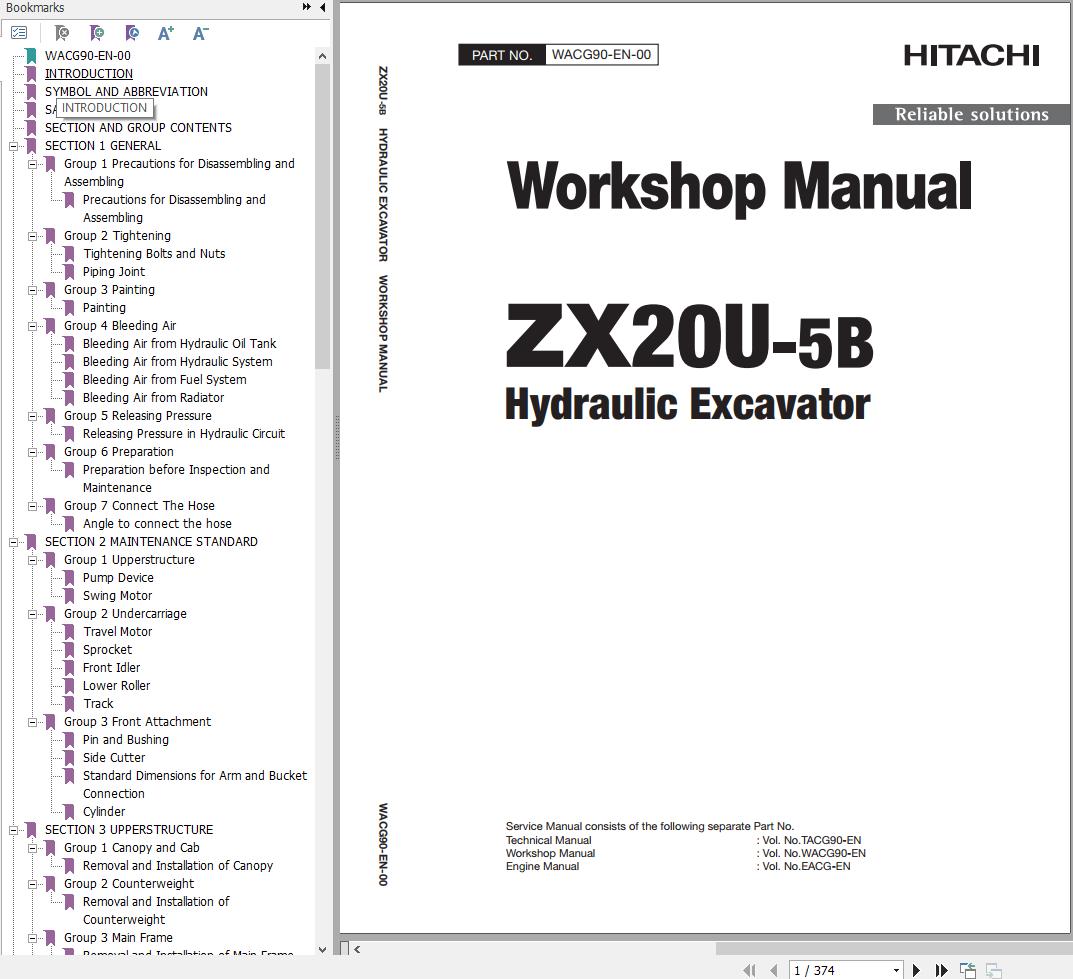Click the add new bookmark icon

tap(97, 33)
